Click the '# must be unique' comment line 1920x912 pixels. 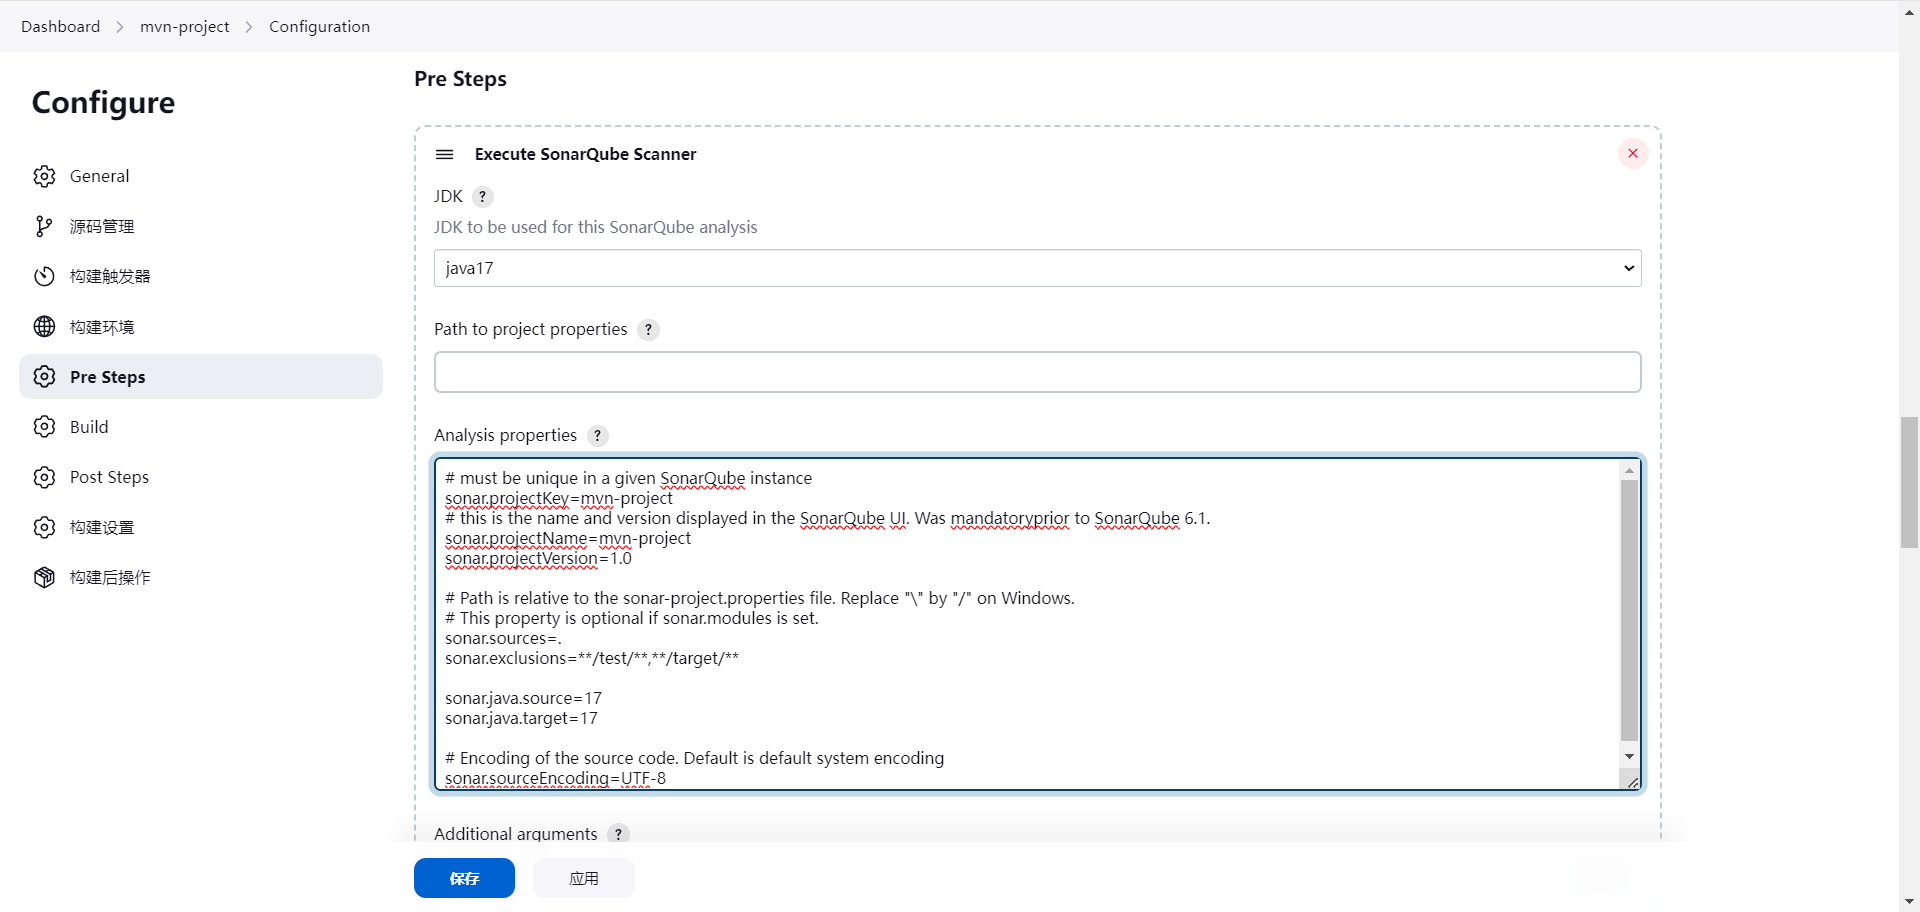(628, 478)
